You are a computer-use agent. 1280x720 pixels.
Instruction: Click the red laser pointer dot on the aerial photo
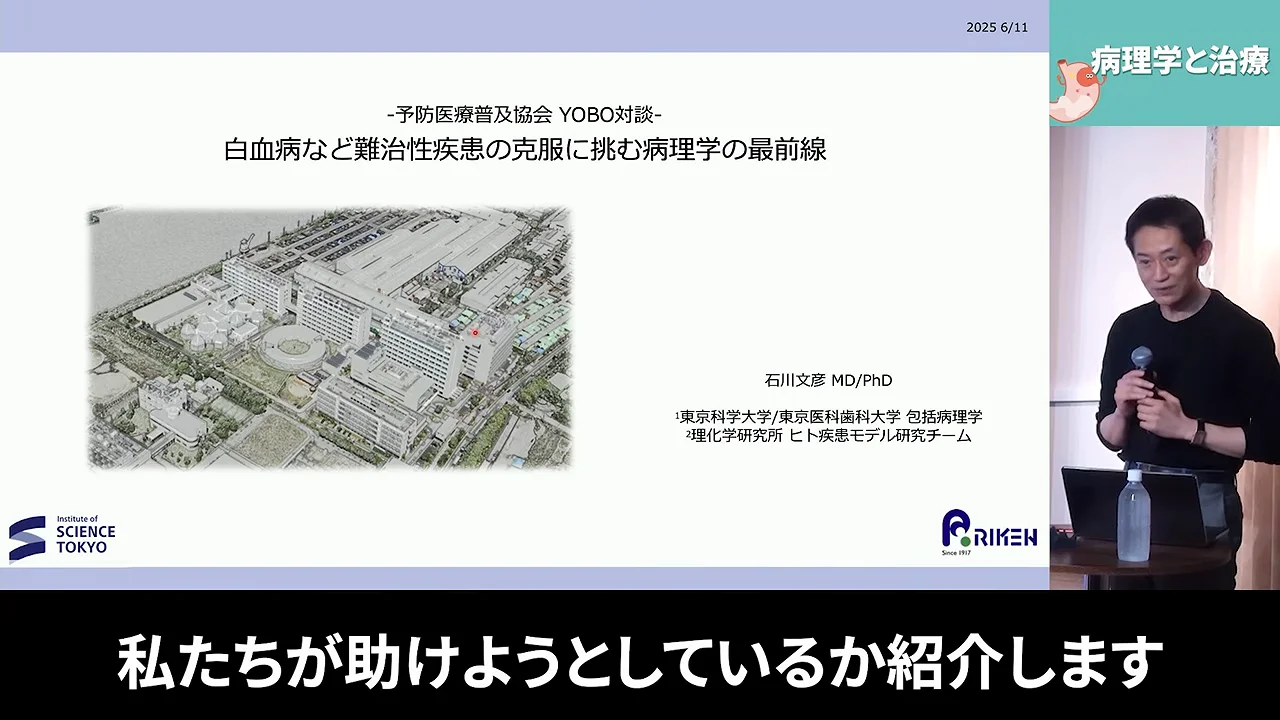[475, 332]
